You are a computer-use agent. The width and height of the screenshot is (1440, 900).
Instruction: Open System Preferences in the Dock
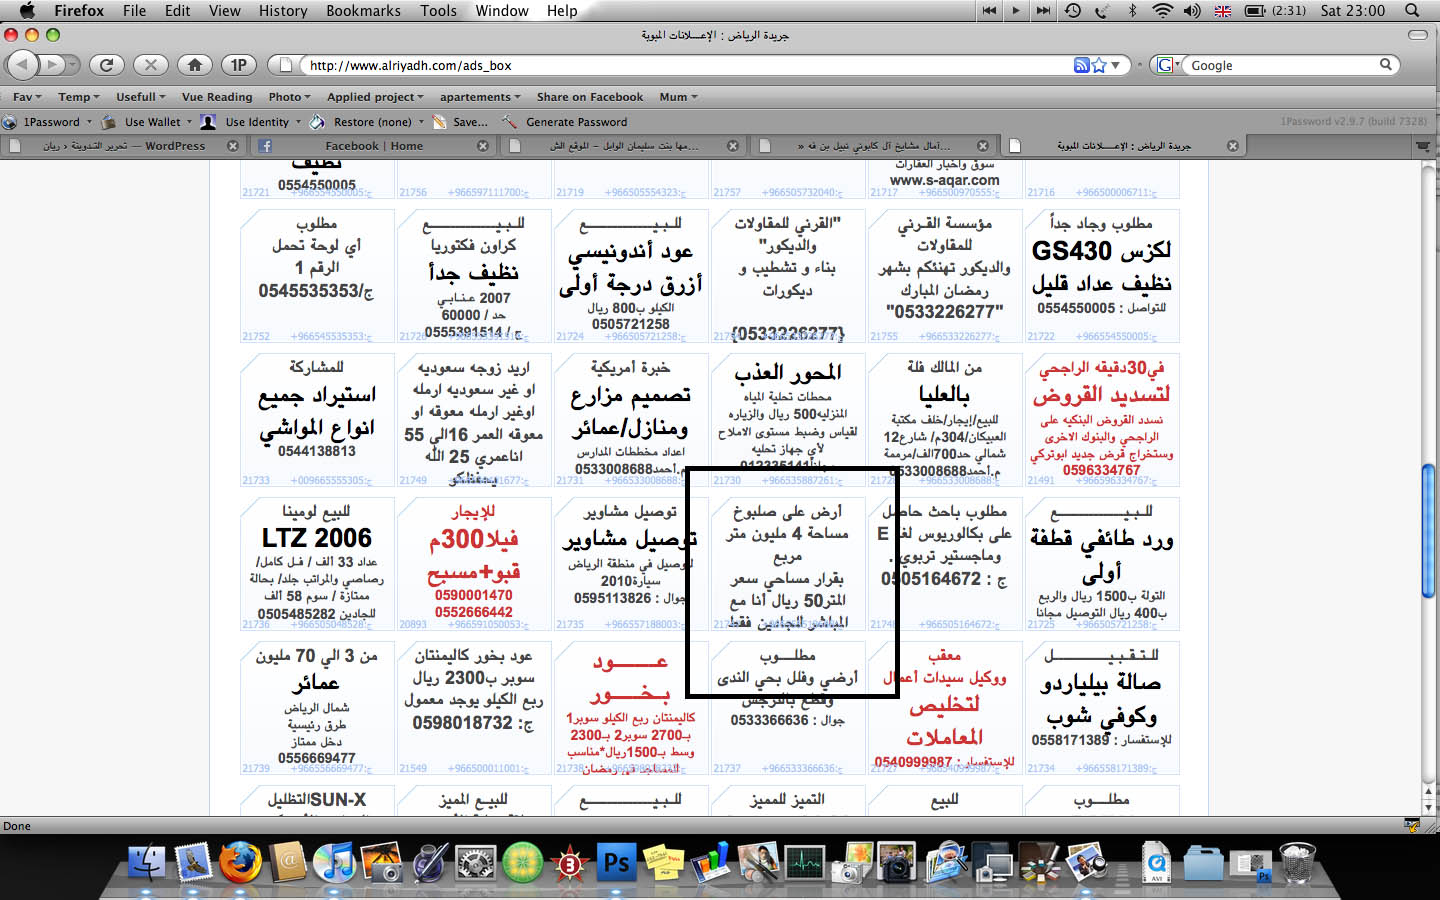(x=475, y=862)
